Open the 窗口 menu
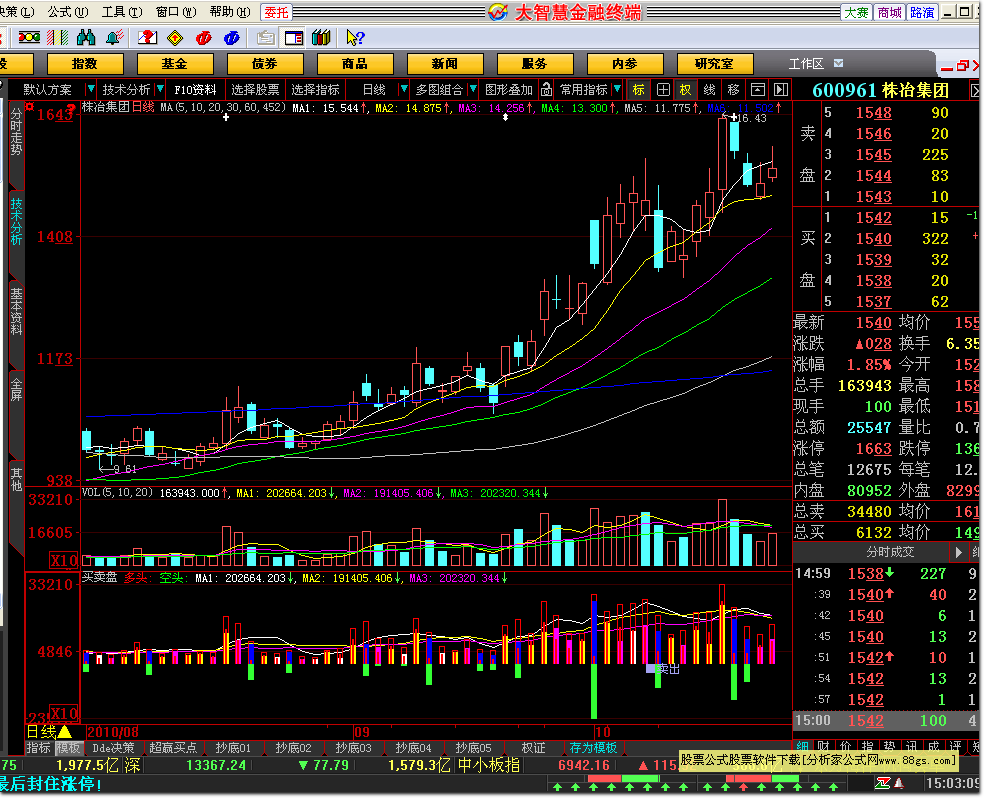Screen dimensions: 985x798 coord(176,12)
